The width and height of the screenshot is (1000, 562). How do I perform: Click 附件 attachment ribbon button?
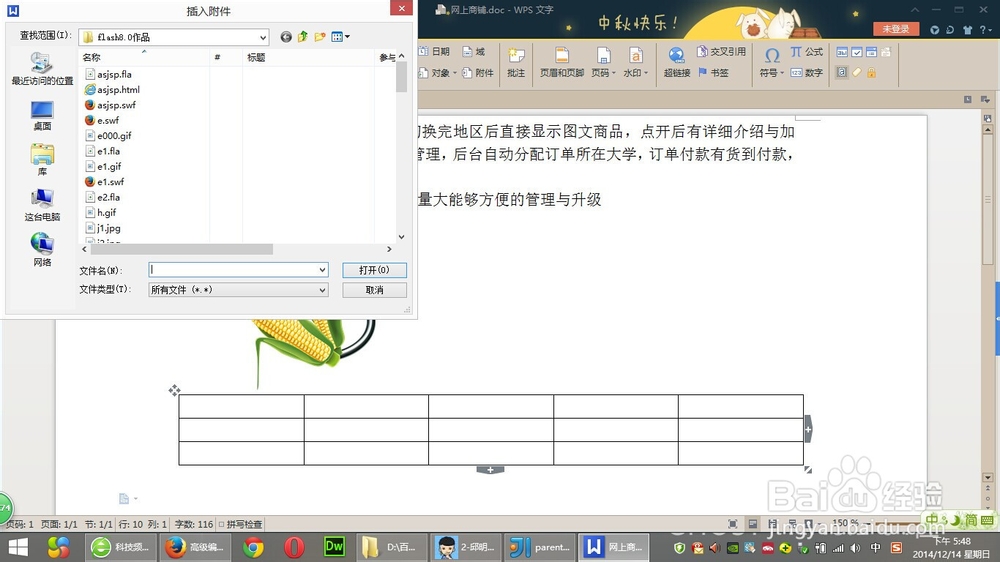pyautogui.click(x=478, y=73)
